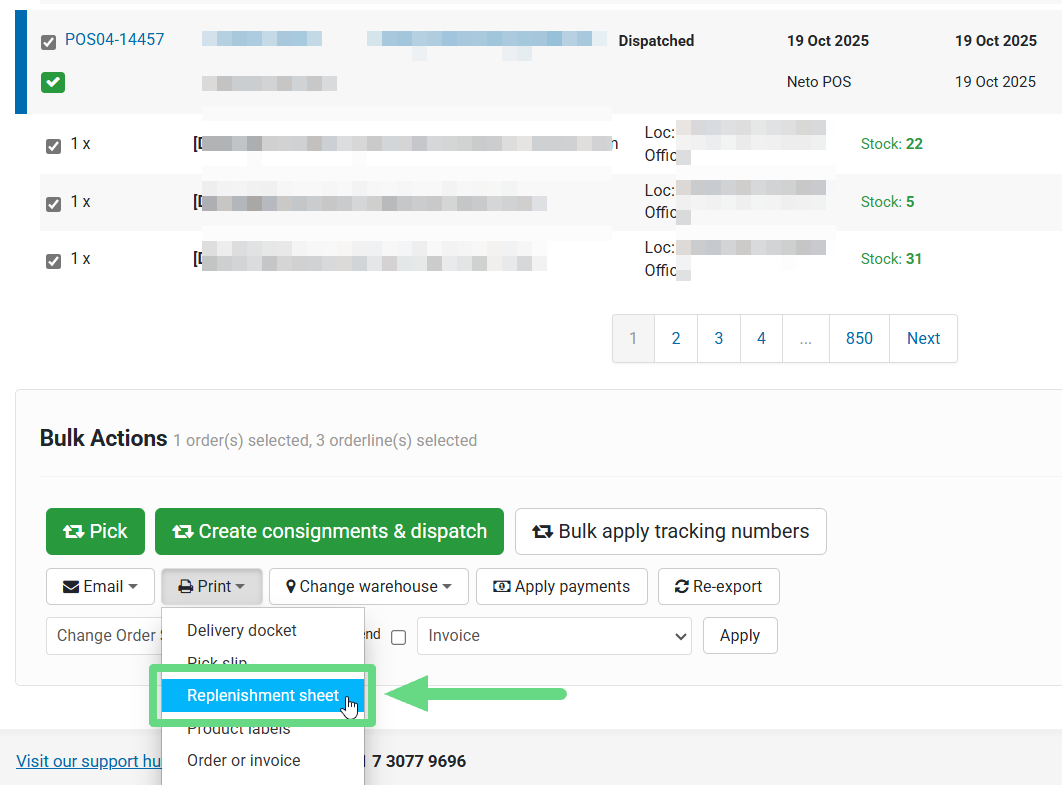
Task: Choose Replenishment sheet from Print menu
Action: point(263,696)
